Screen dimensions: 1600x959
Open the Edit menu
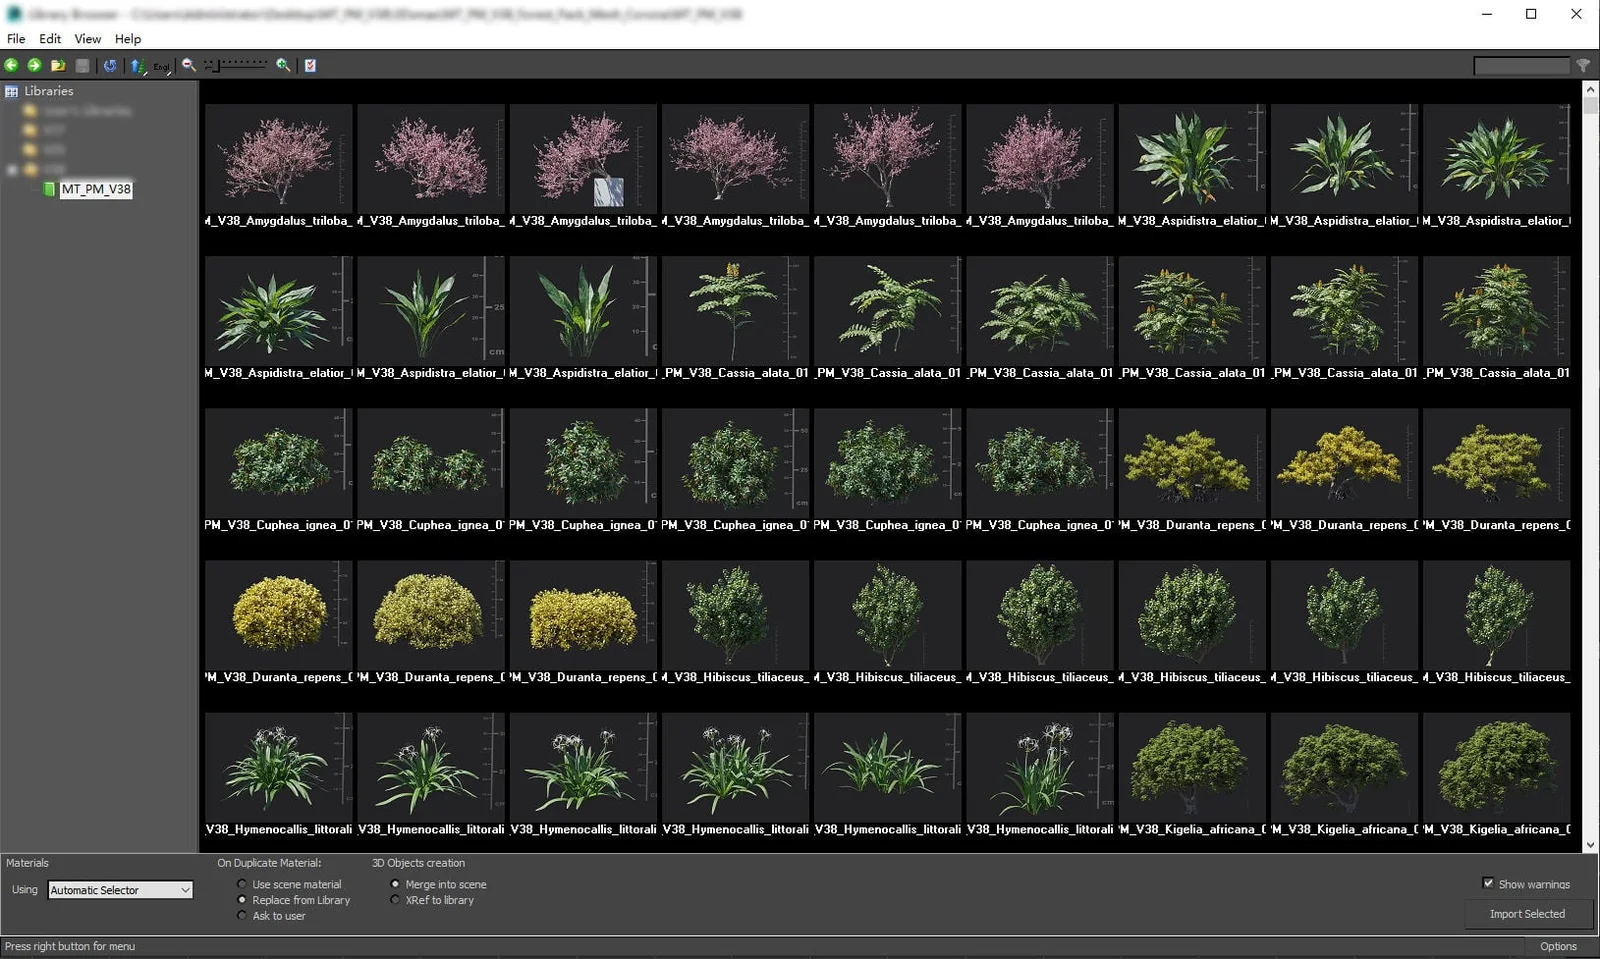(49, 39)
